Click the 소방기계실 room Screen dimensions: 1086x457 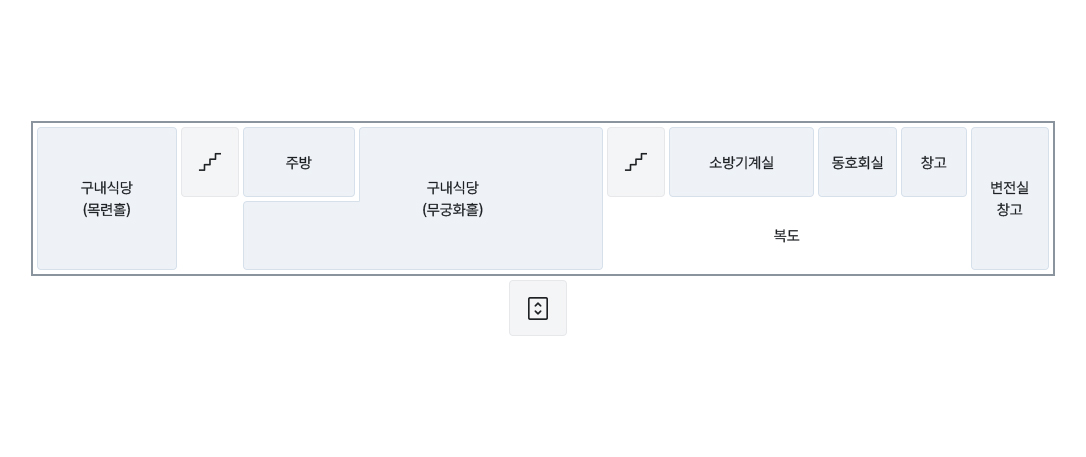click(x=741, y=162)
